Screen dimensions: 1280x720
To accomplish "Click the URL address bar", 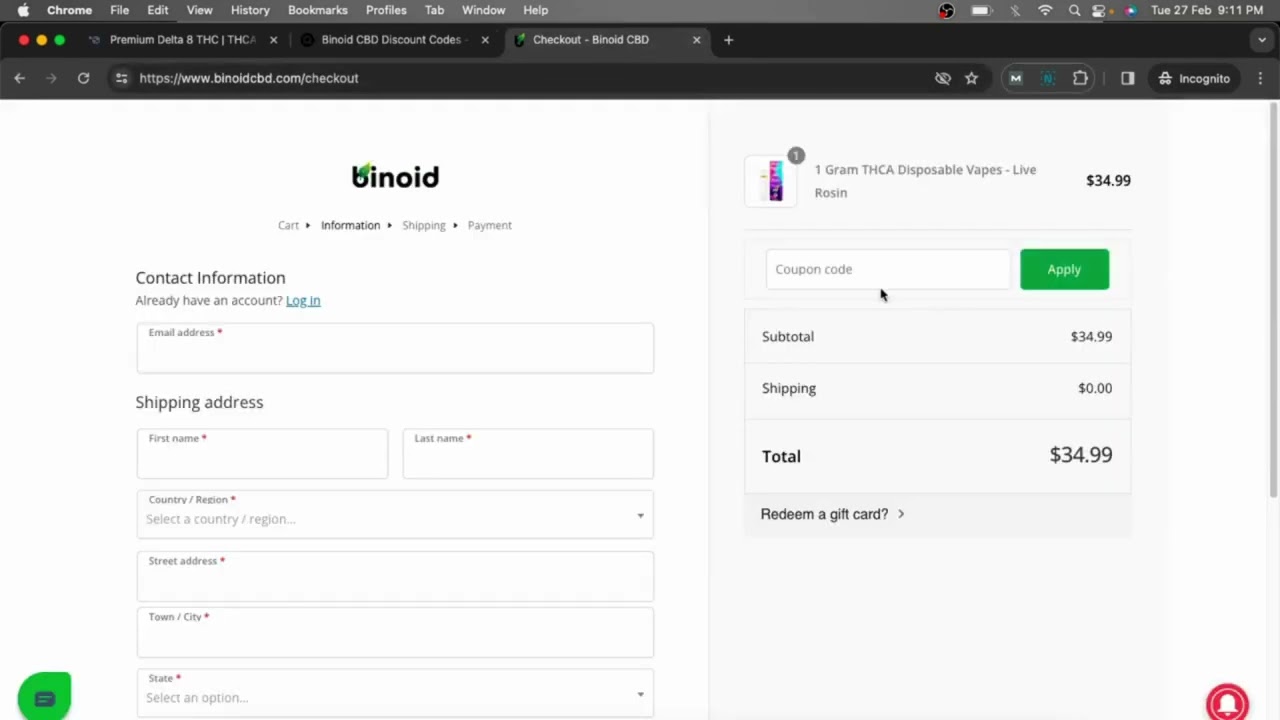I will pyautogui.click(x=520, y=78).
